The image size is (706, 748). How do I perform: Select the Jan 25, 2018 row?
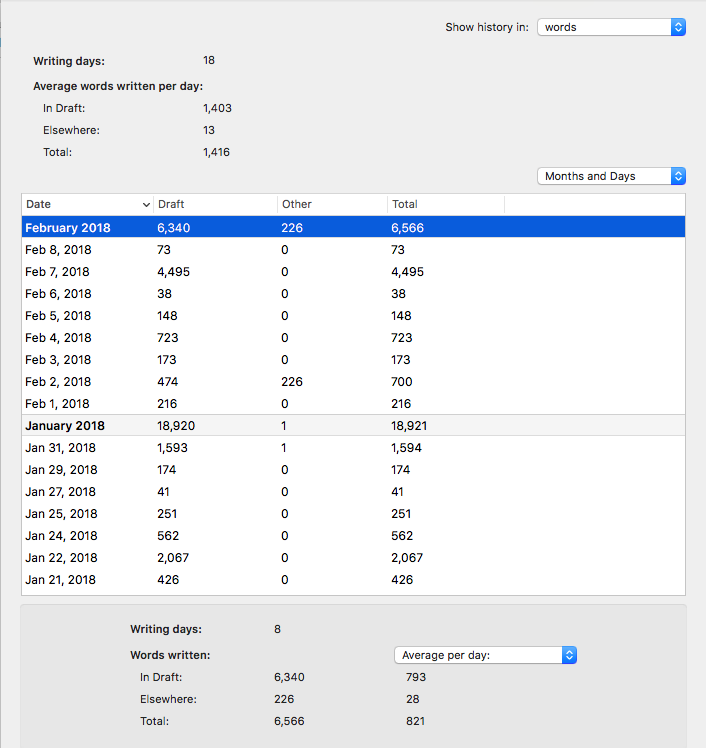(x=353, y=514)
